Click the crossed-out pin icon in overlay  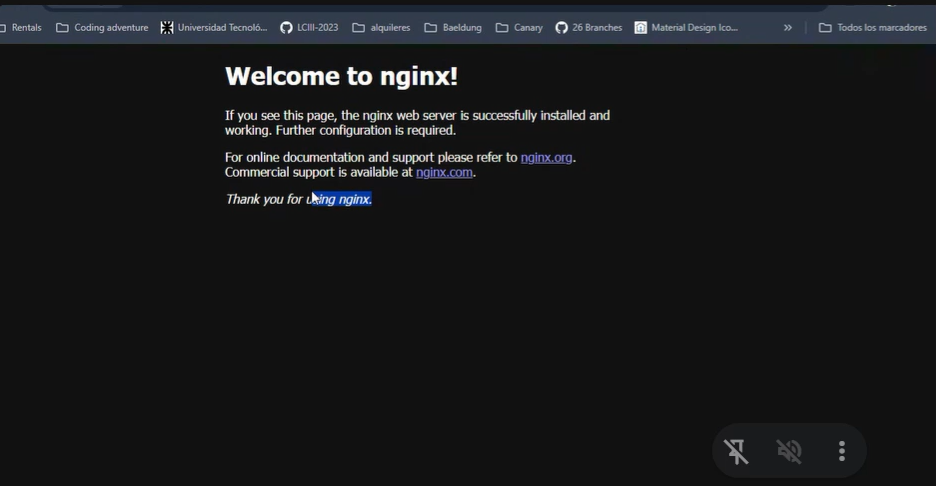736,451
